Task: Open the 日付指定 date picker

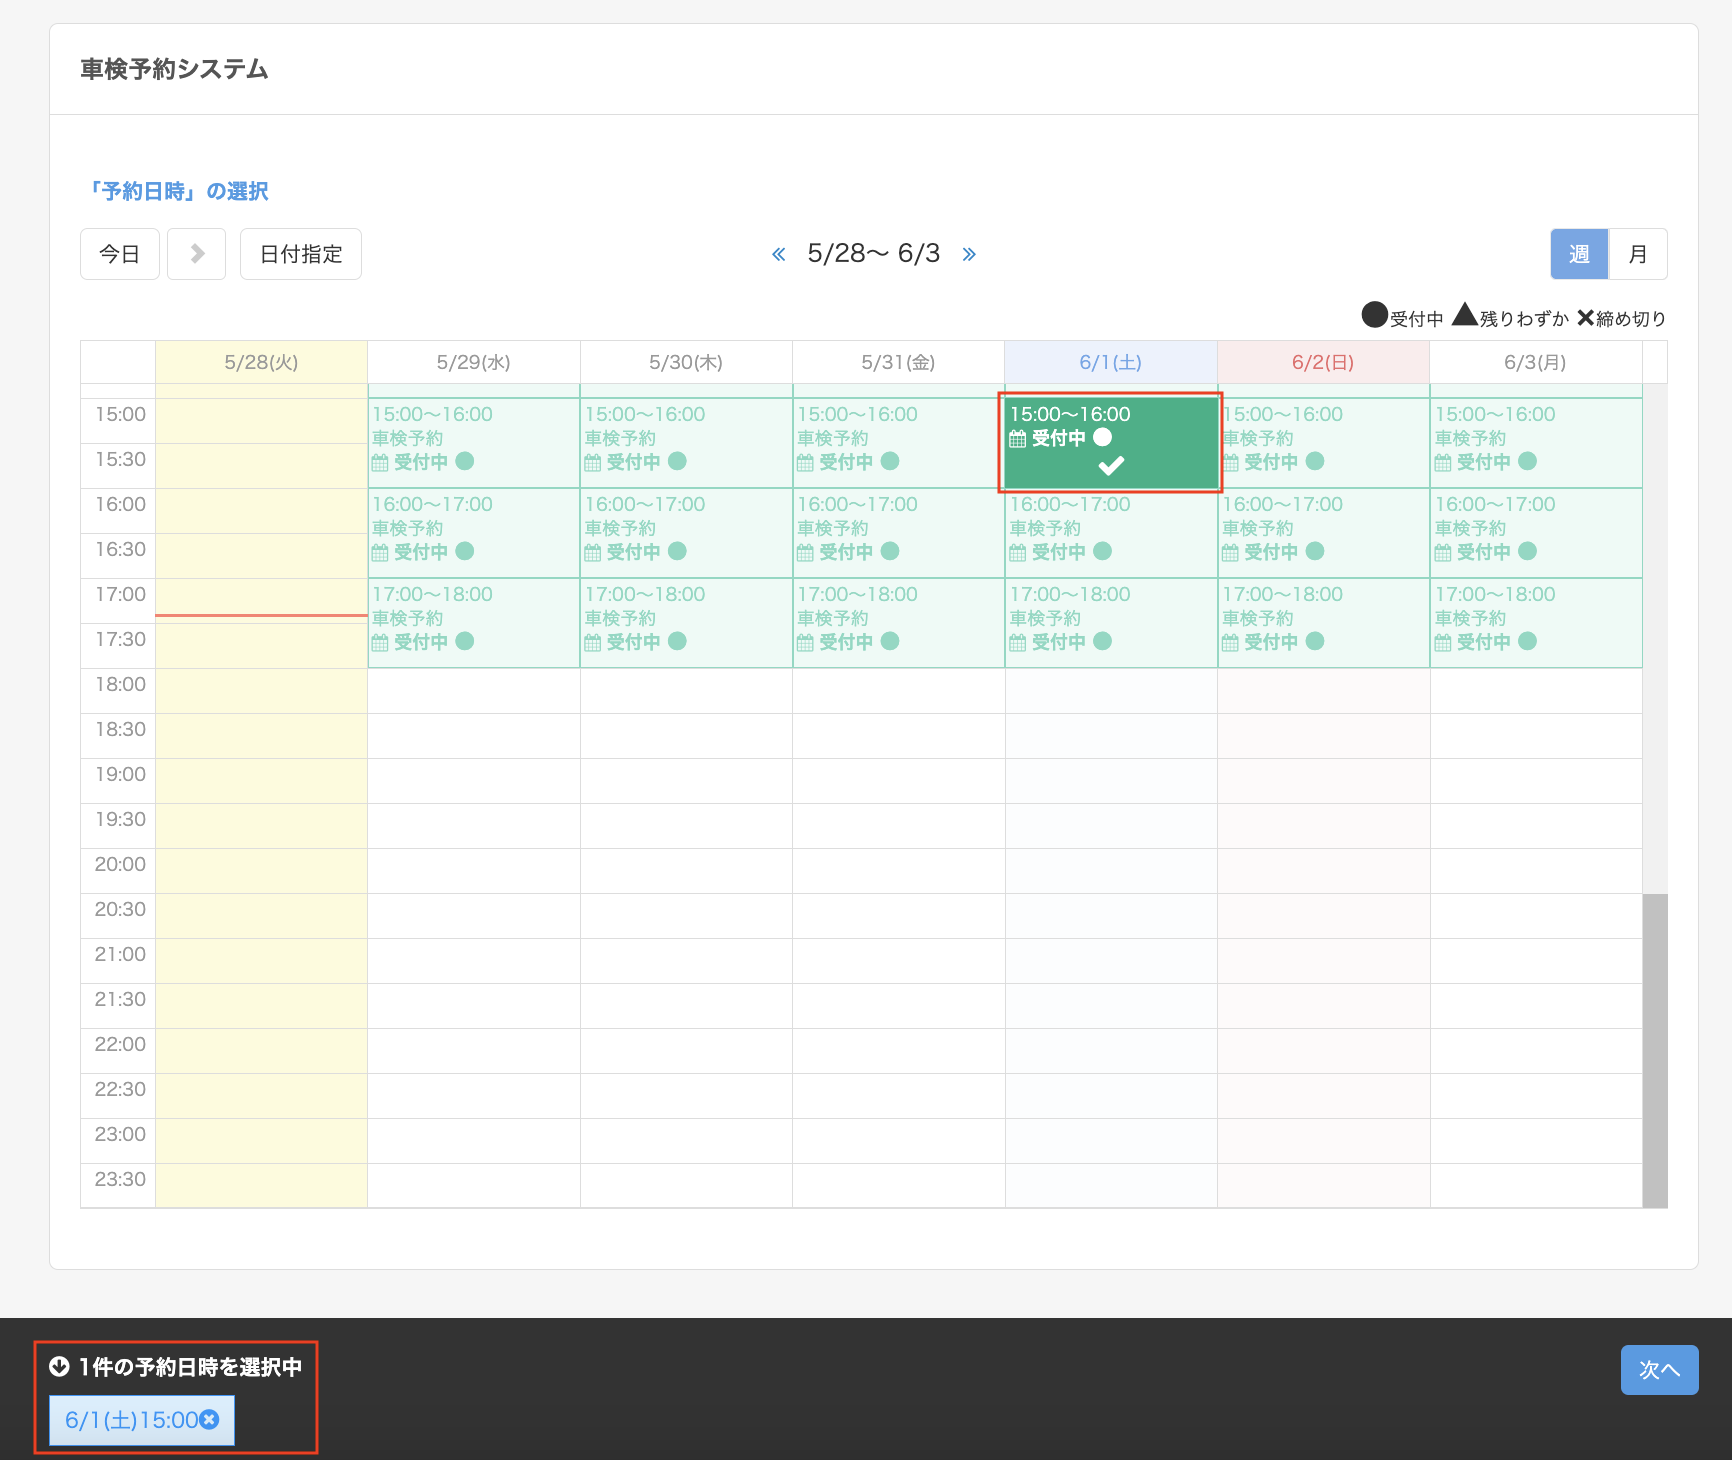Action: click(x=300, y=254)
